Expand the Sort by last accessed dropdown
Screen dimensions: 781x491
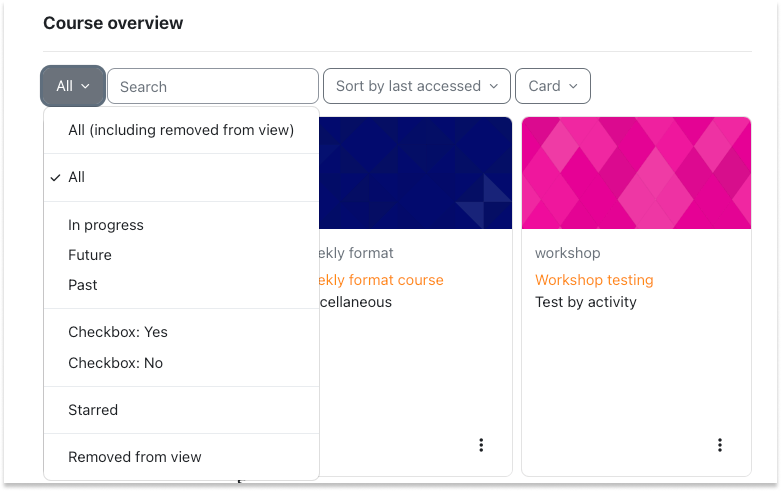[x=417, y=86]
